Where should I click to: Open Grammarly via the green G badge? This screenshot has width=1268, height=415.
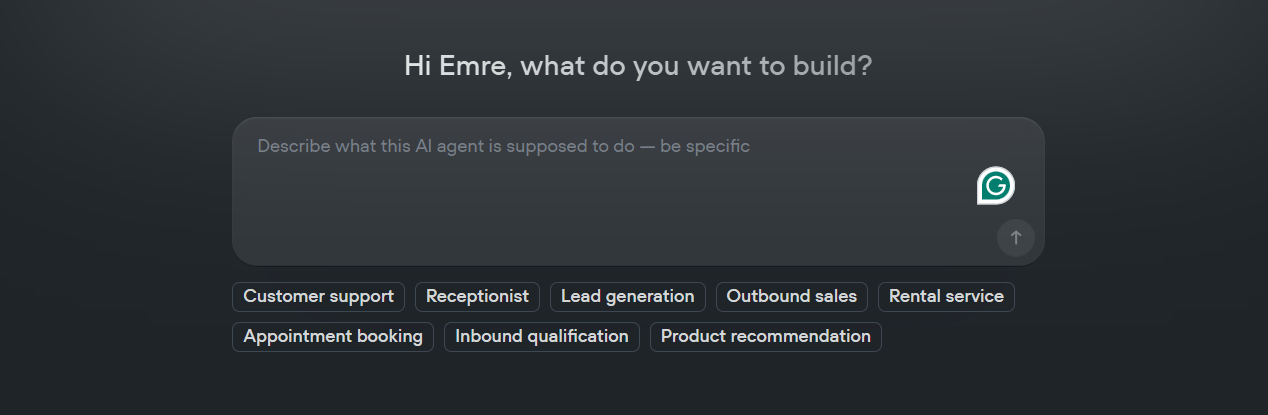tap(995, 186)
